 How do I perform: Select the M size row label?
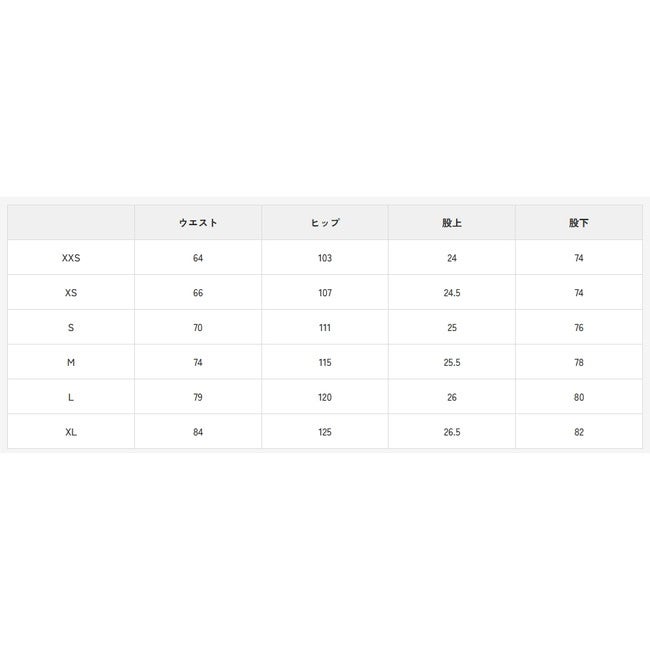71,362
